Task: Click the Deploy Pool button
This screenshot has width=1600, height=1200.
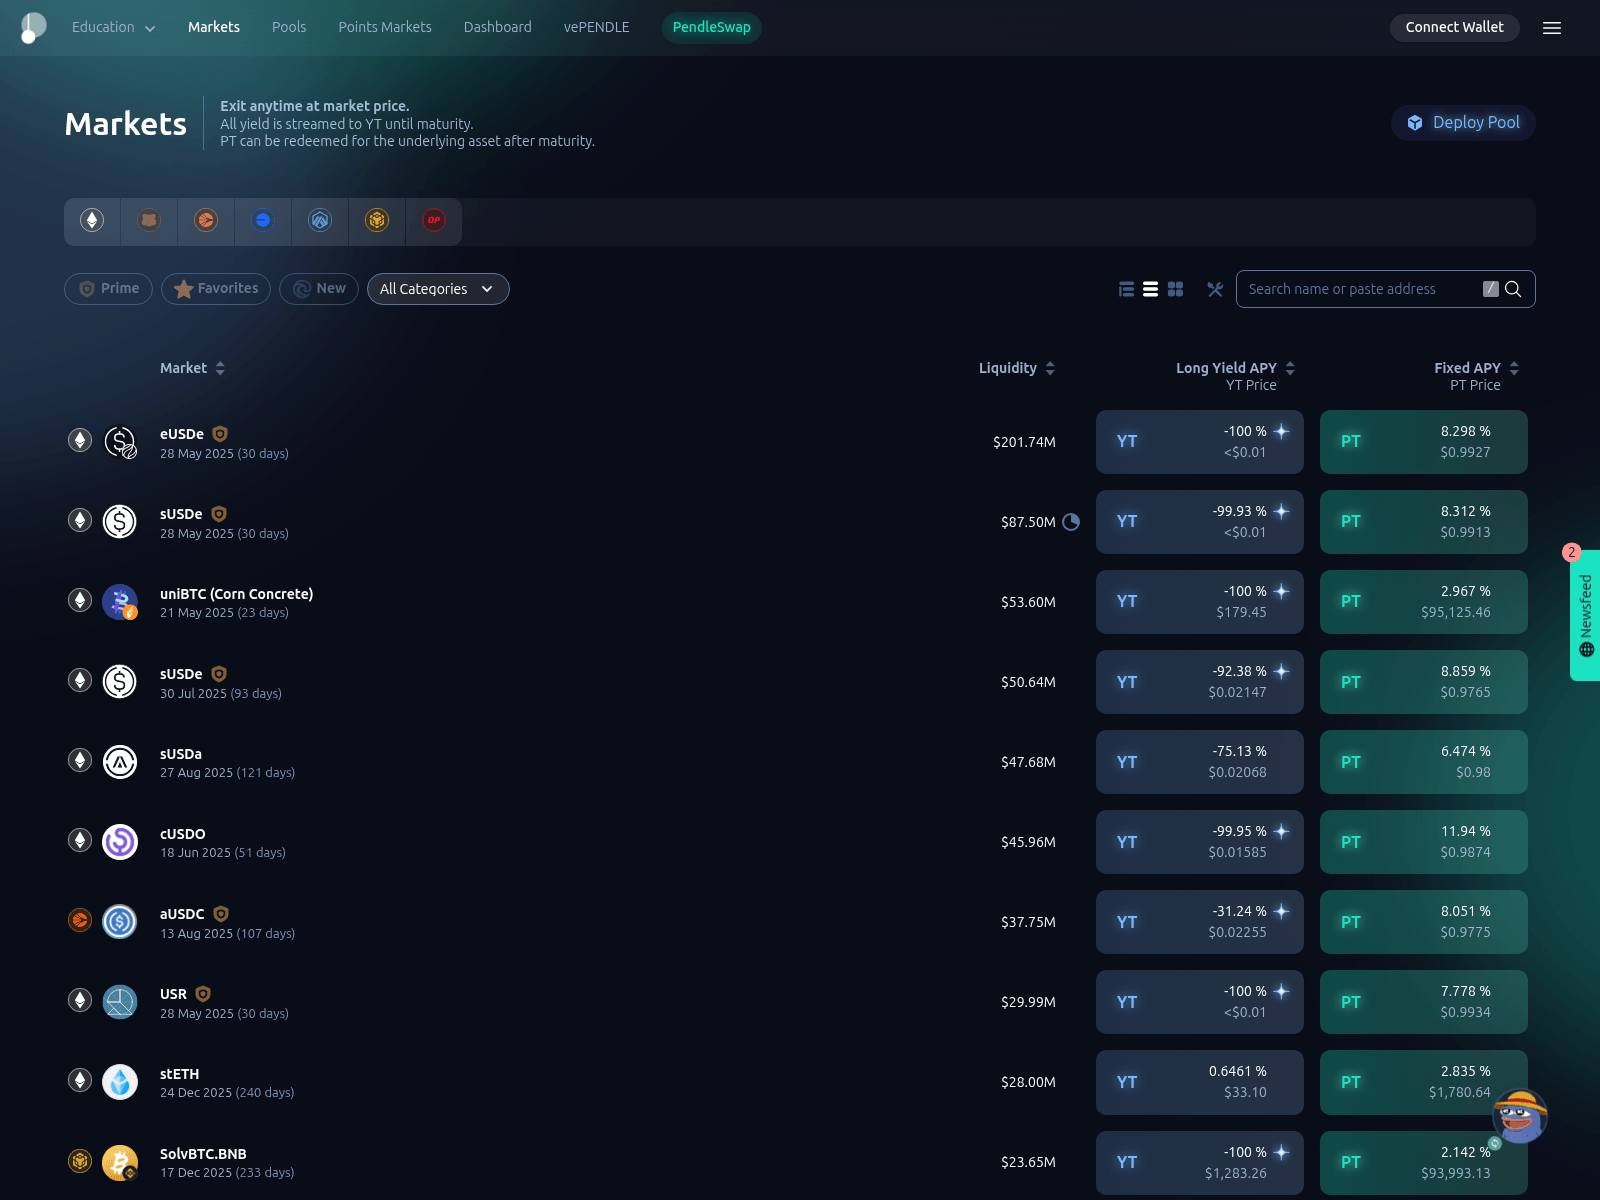Action: coord(1464,123)
